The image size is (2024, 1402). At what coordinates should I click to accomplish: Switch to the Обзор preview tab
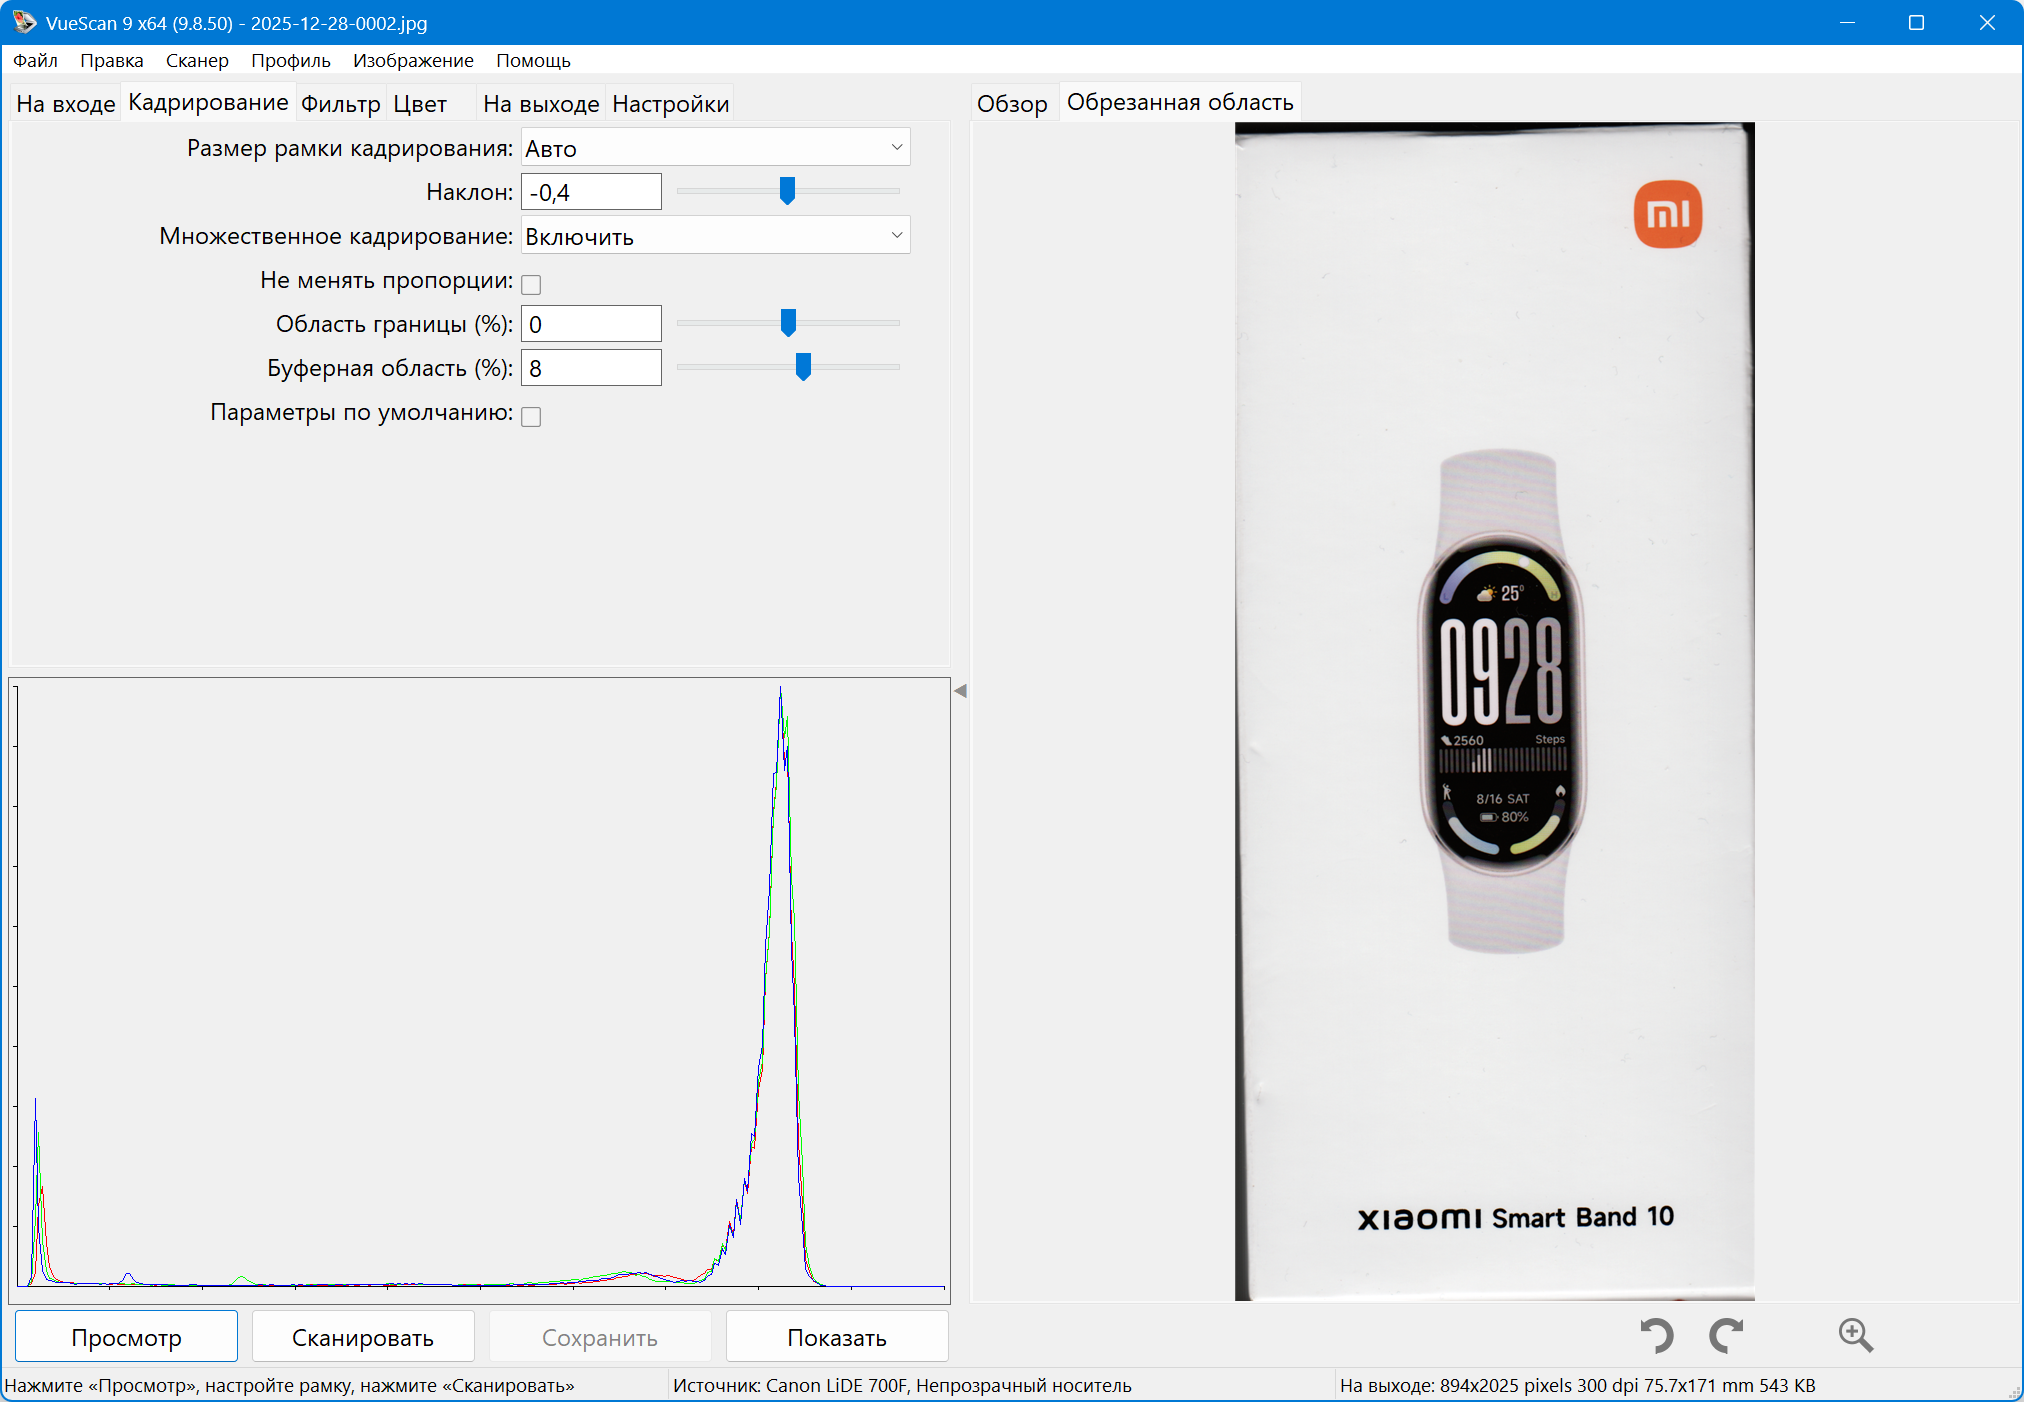(x=1012, y=104)
